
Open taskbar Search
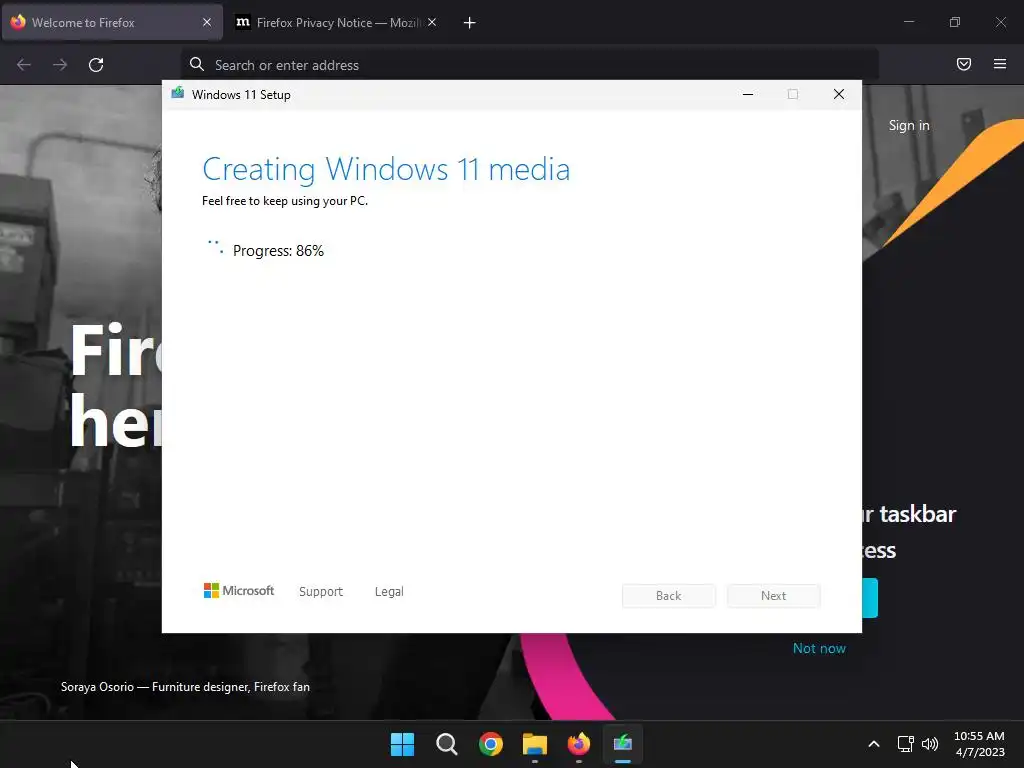447,744
